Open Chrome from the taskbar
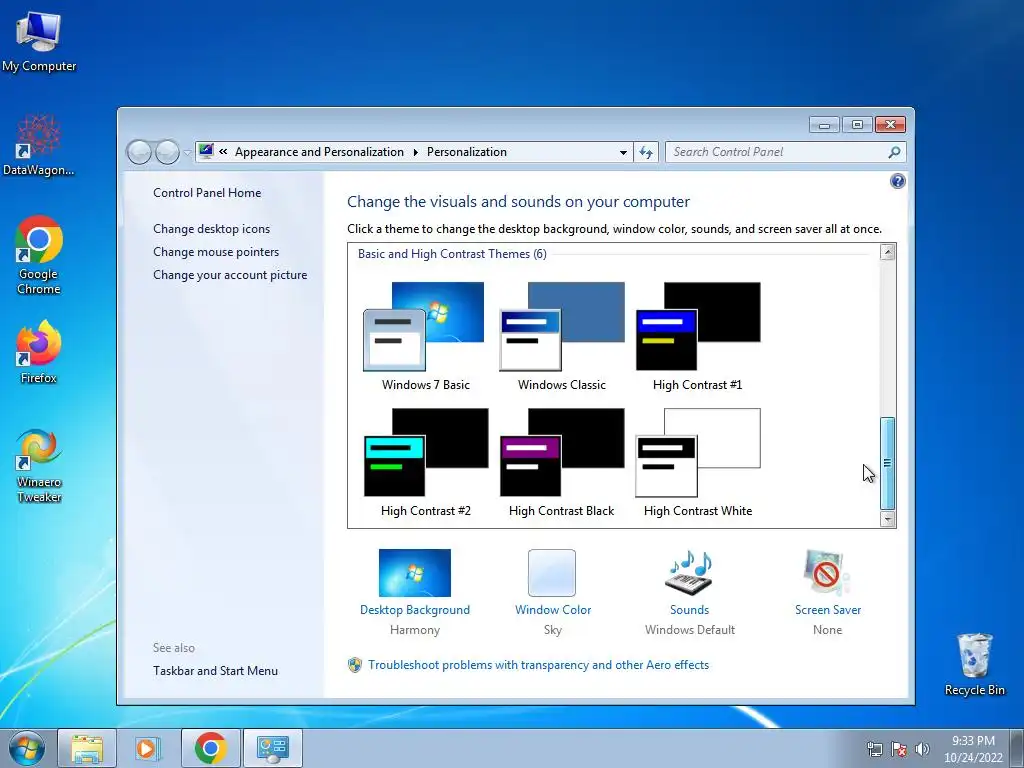This screenshot has height=768, width=1024. (x=210, y=748)
